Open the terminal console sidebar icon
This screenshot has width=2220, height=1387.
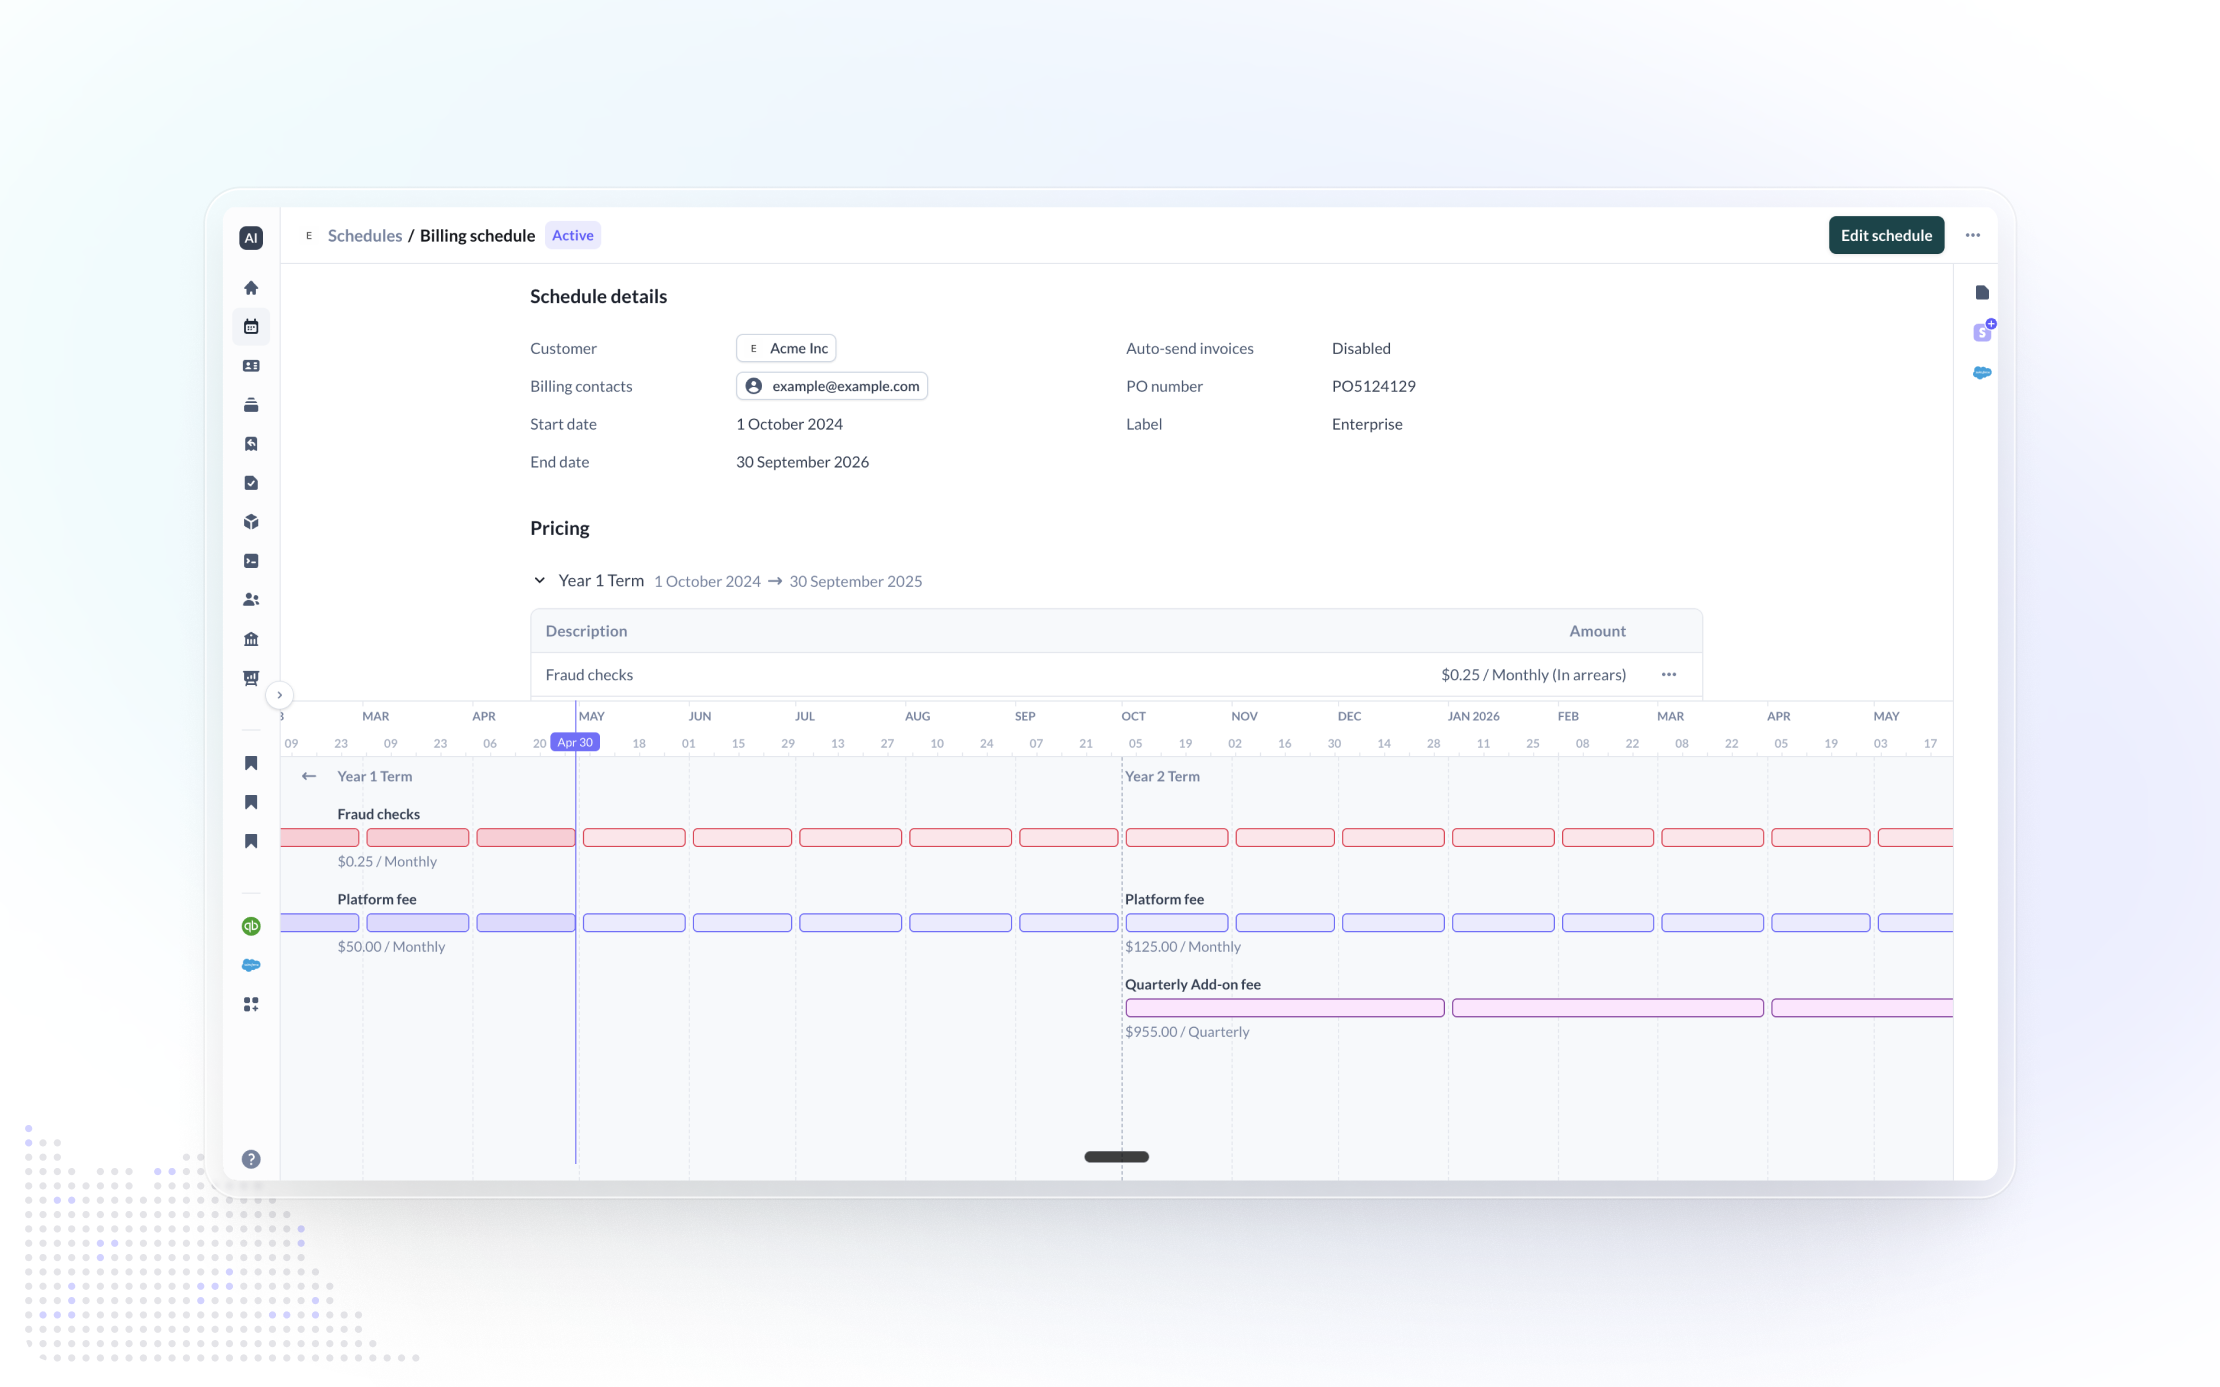coord(251,561)
